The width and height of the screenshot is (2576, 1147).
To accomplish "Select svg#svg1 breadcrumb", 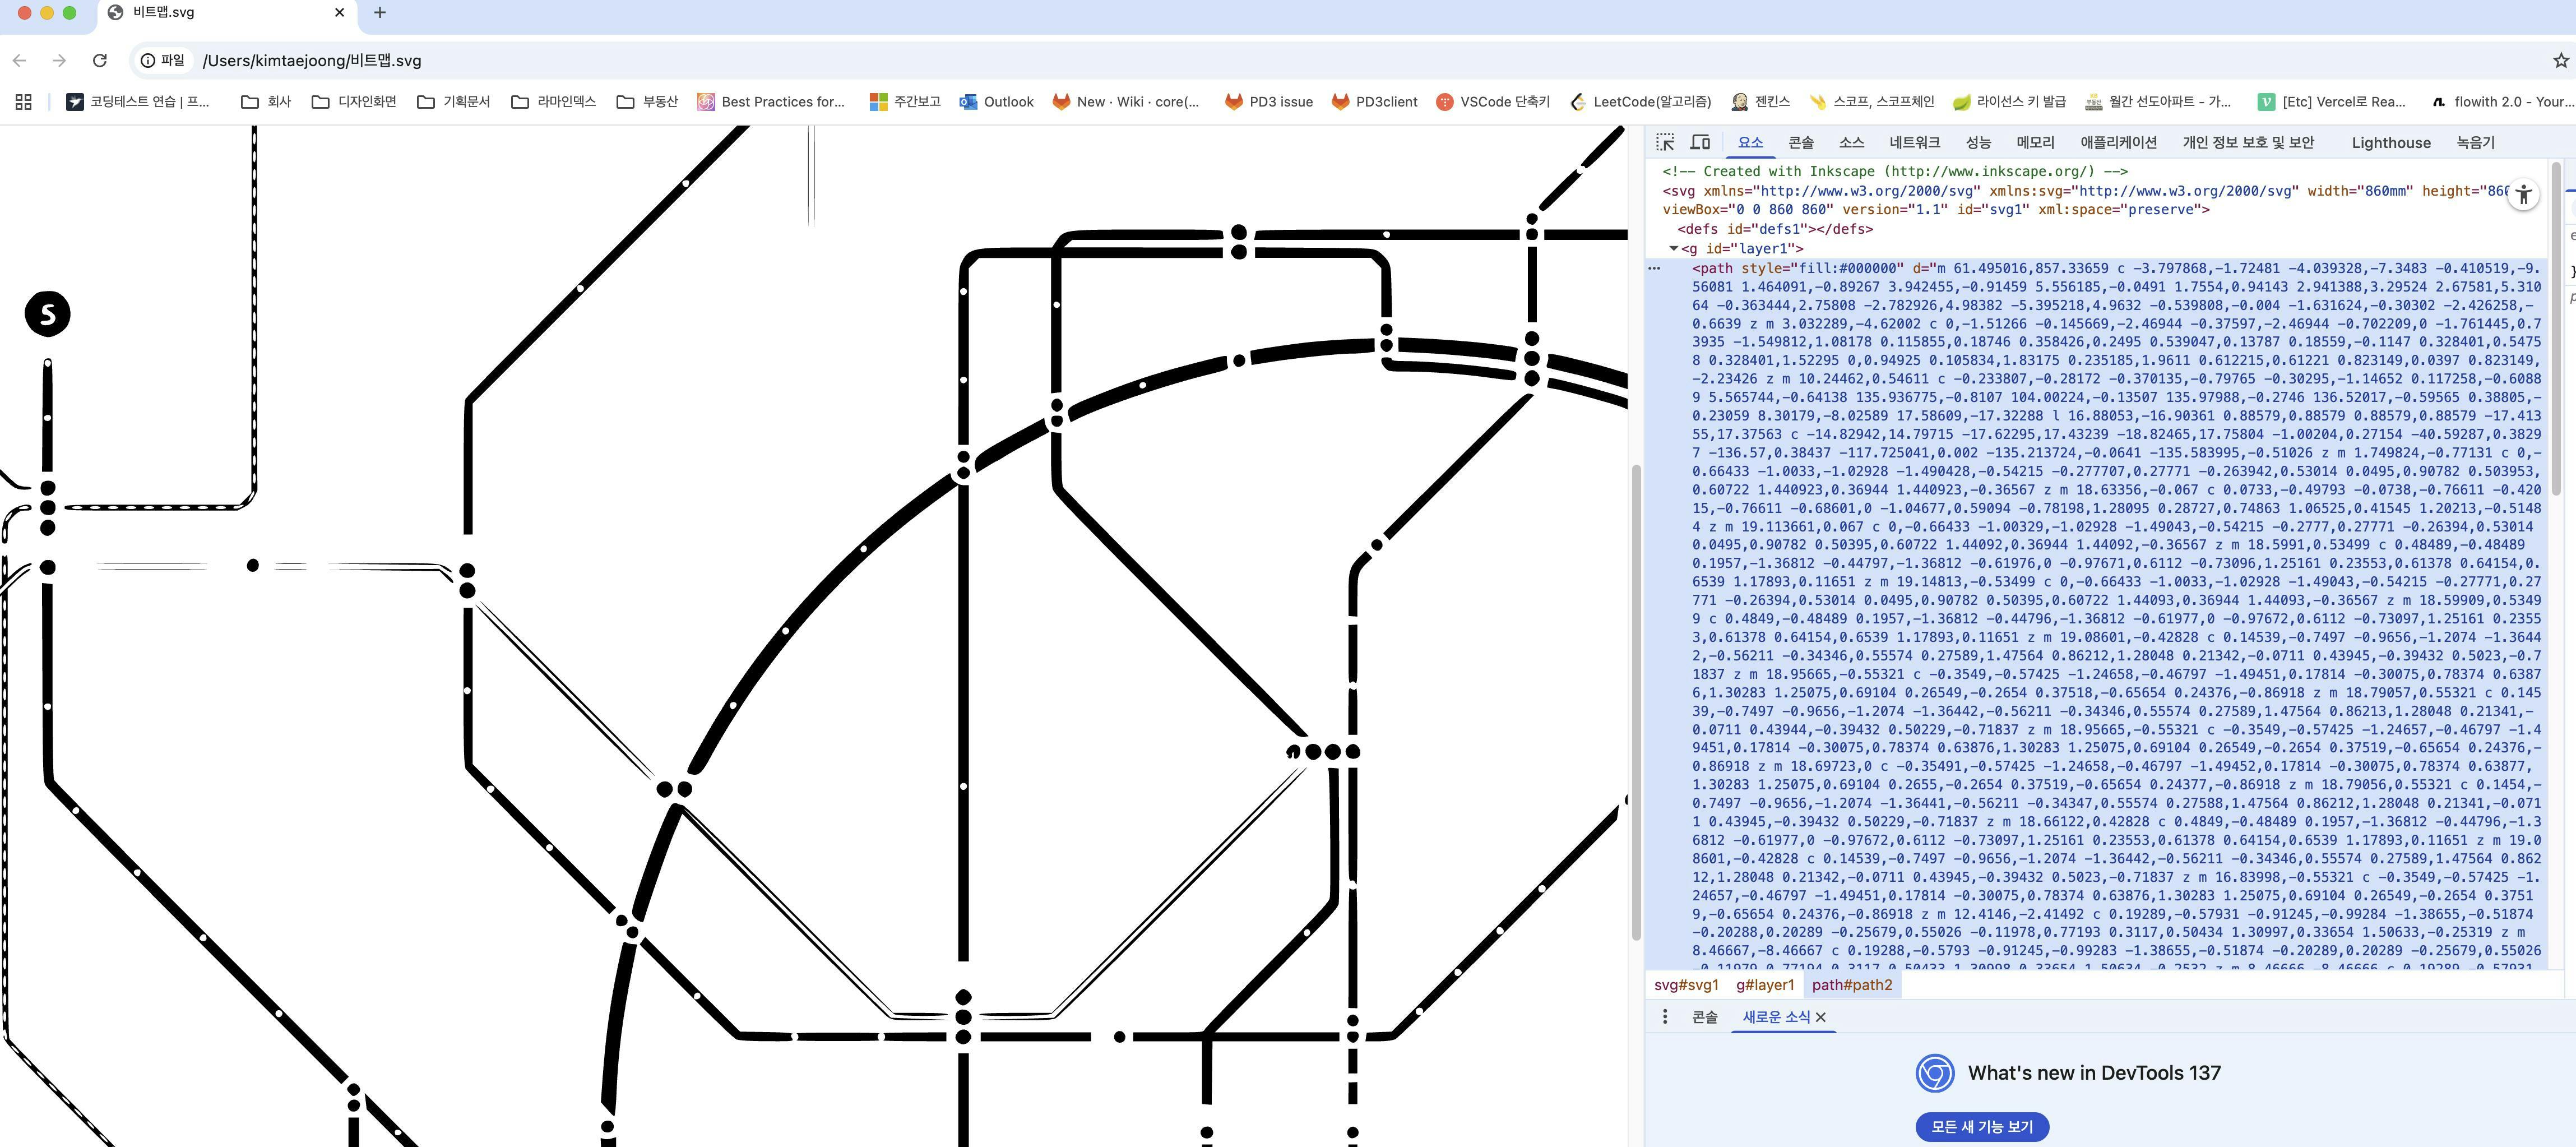I will point(1686,985).
